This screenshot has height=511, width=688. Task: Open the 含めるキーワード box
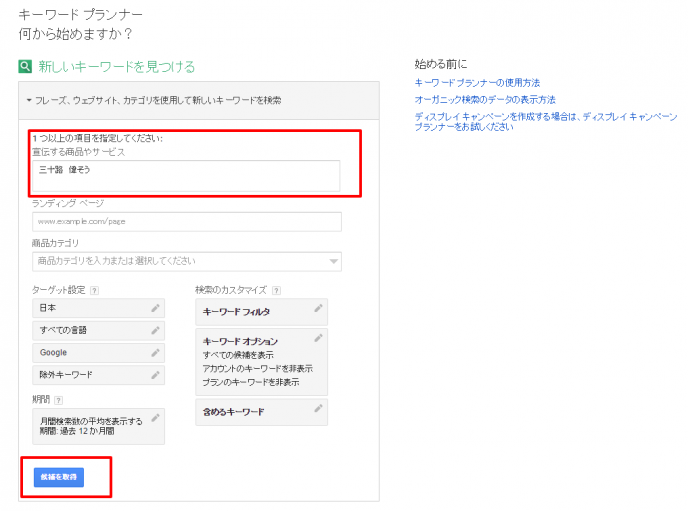(x=262, y=412)
